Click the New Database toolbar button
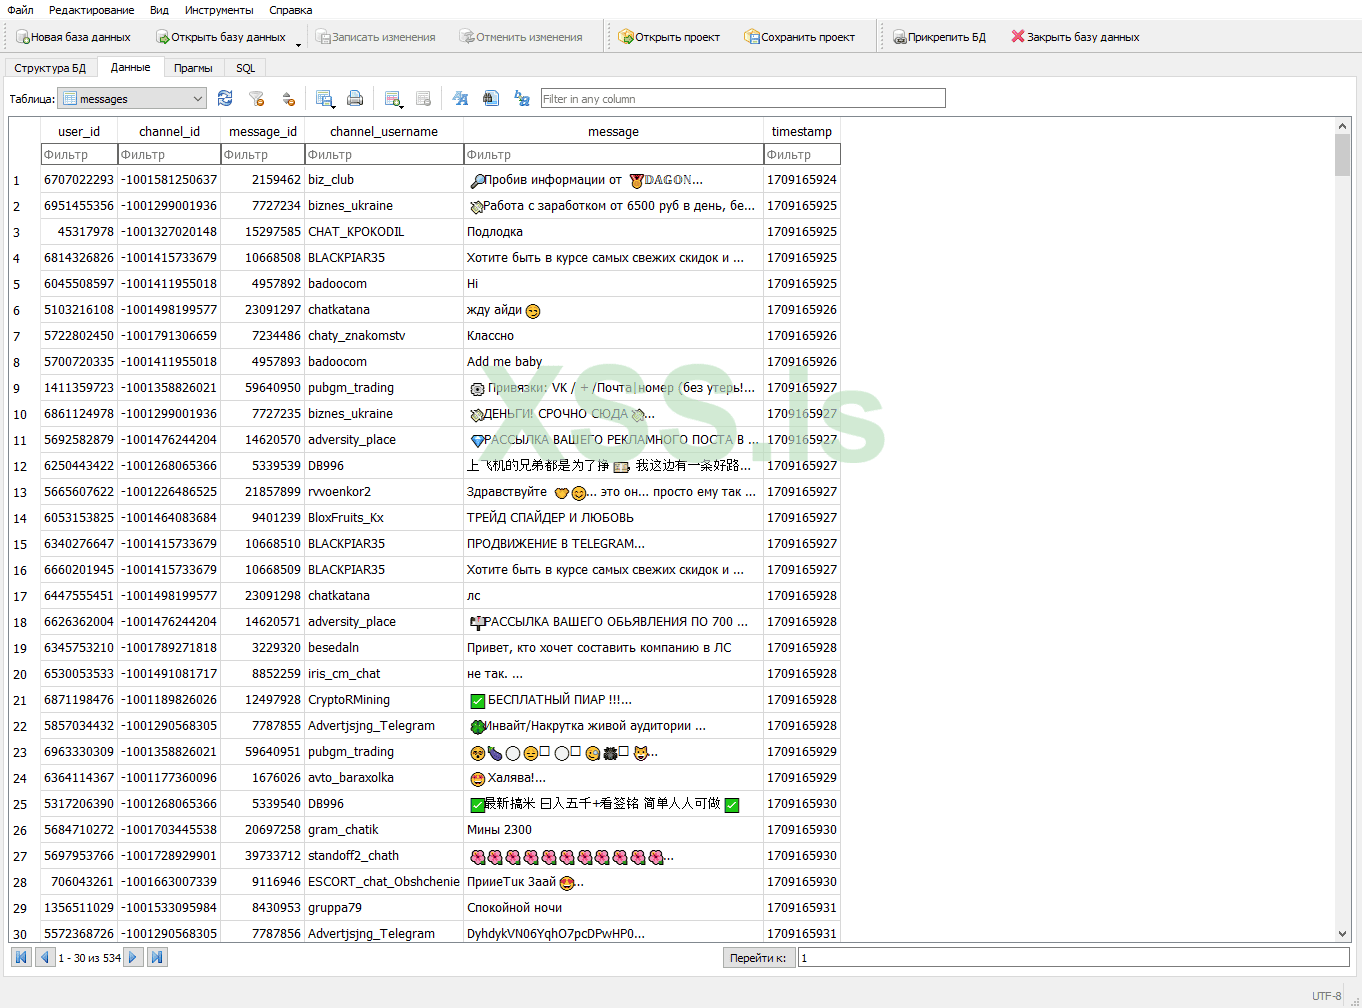Screen dimensions: 1362x1008 click(x=74, y=37)
